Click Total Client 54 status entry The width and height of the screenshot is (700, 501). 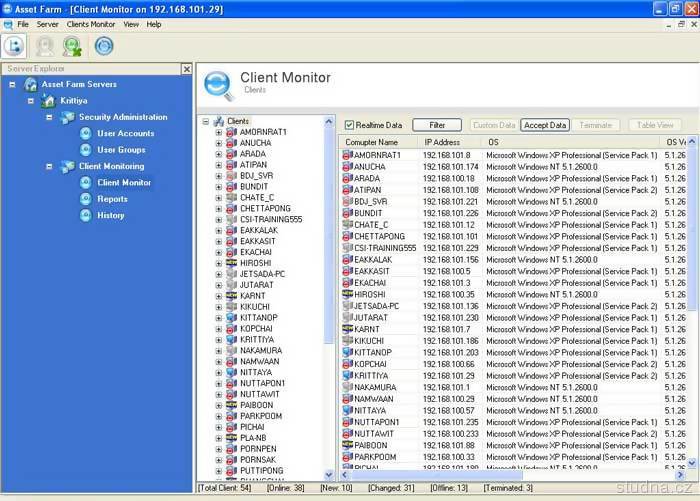225,488
